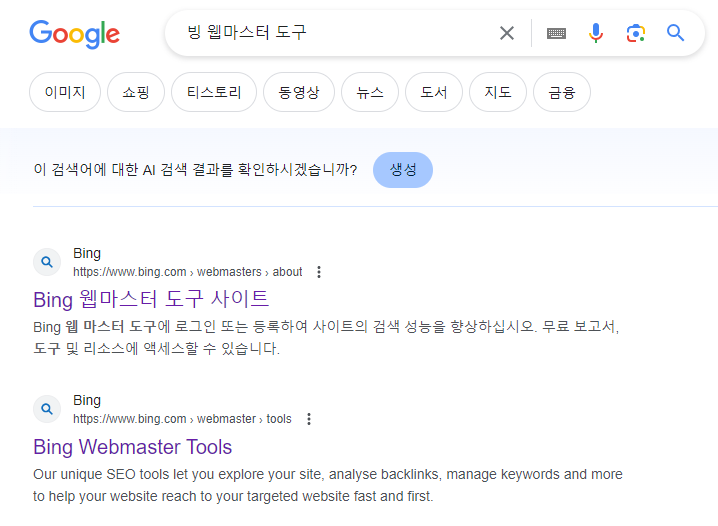718x526 pixels.
Task: Select the 이미지 filter tab
Action: pos(65,92)
